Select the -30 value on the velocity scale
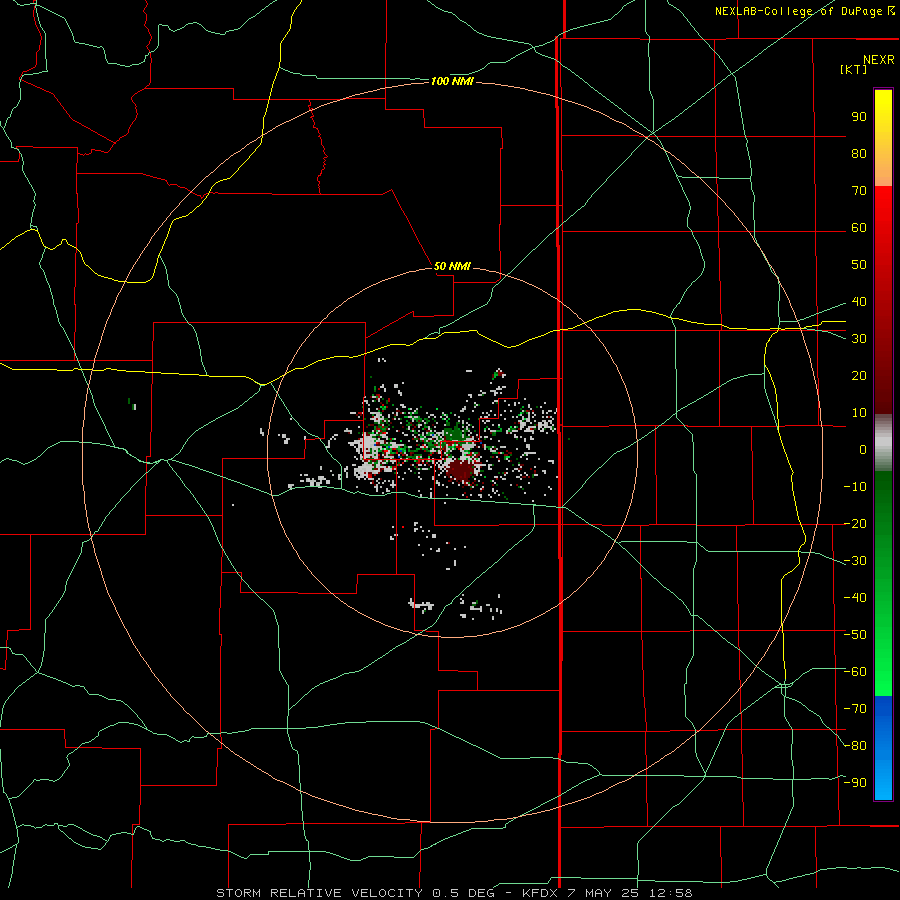The image size is (900, 900). (855, 561)
